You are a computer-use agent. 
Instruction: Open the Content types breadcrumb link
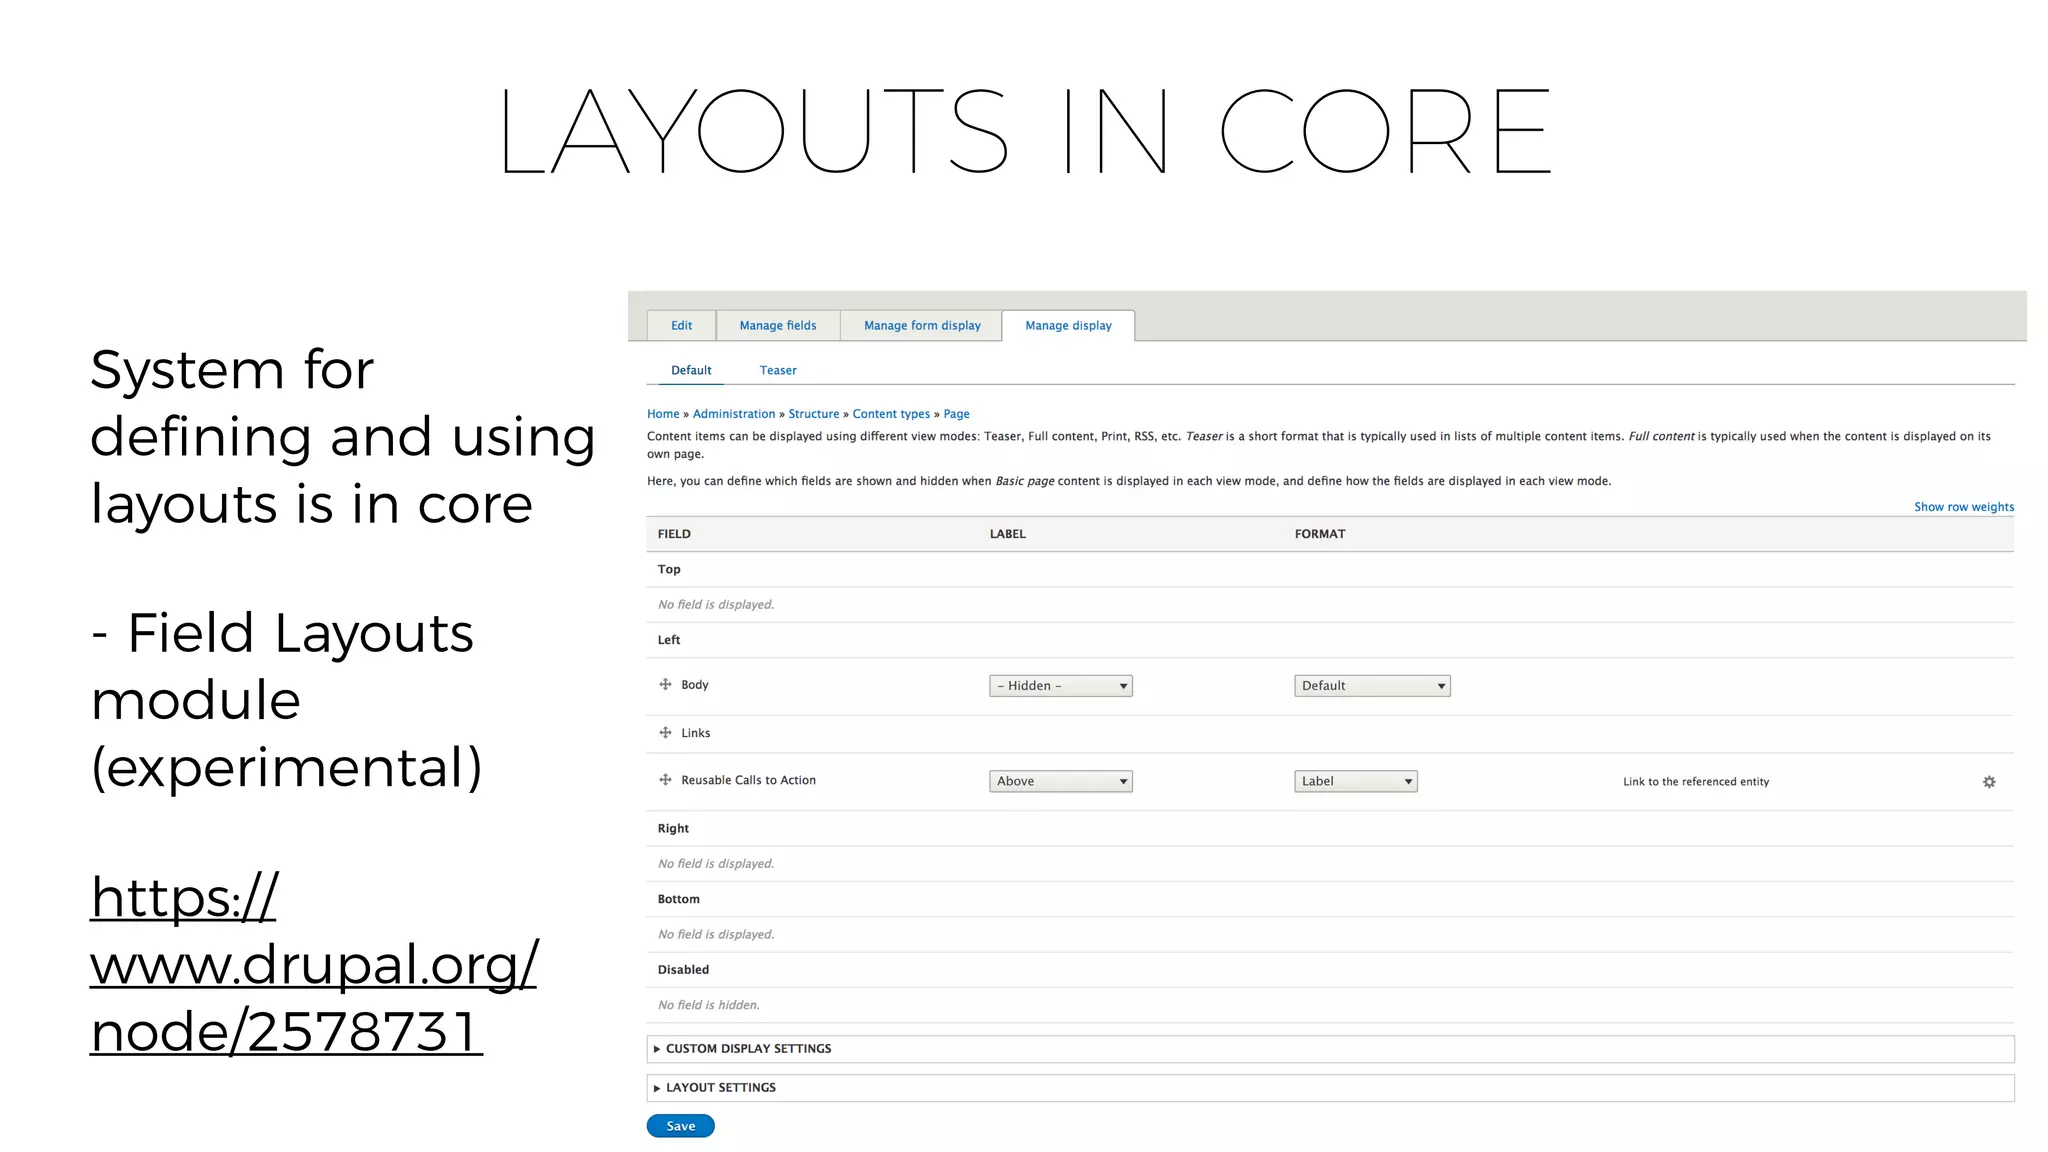pos(891,414)
